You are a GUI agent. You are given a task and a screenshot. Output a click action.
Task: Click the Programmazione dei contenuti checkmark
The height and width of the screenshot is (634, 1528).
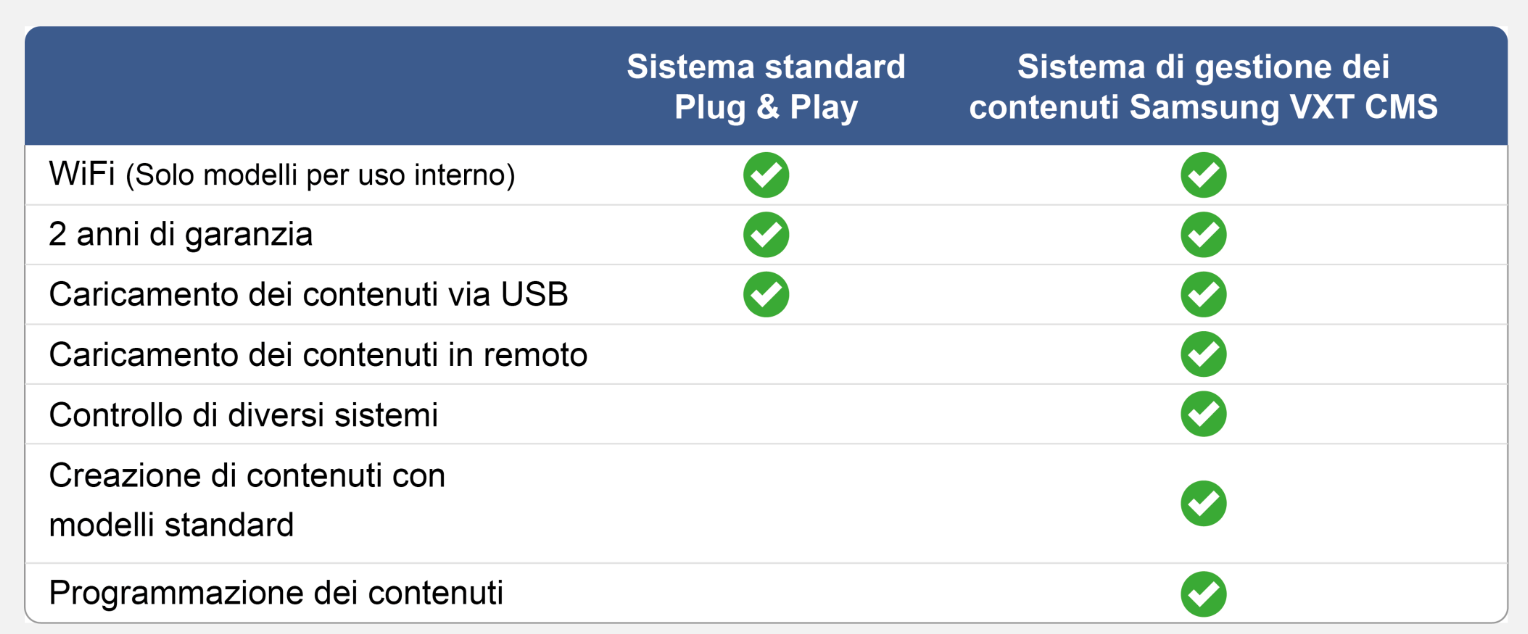(x=1203, y=594)
